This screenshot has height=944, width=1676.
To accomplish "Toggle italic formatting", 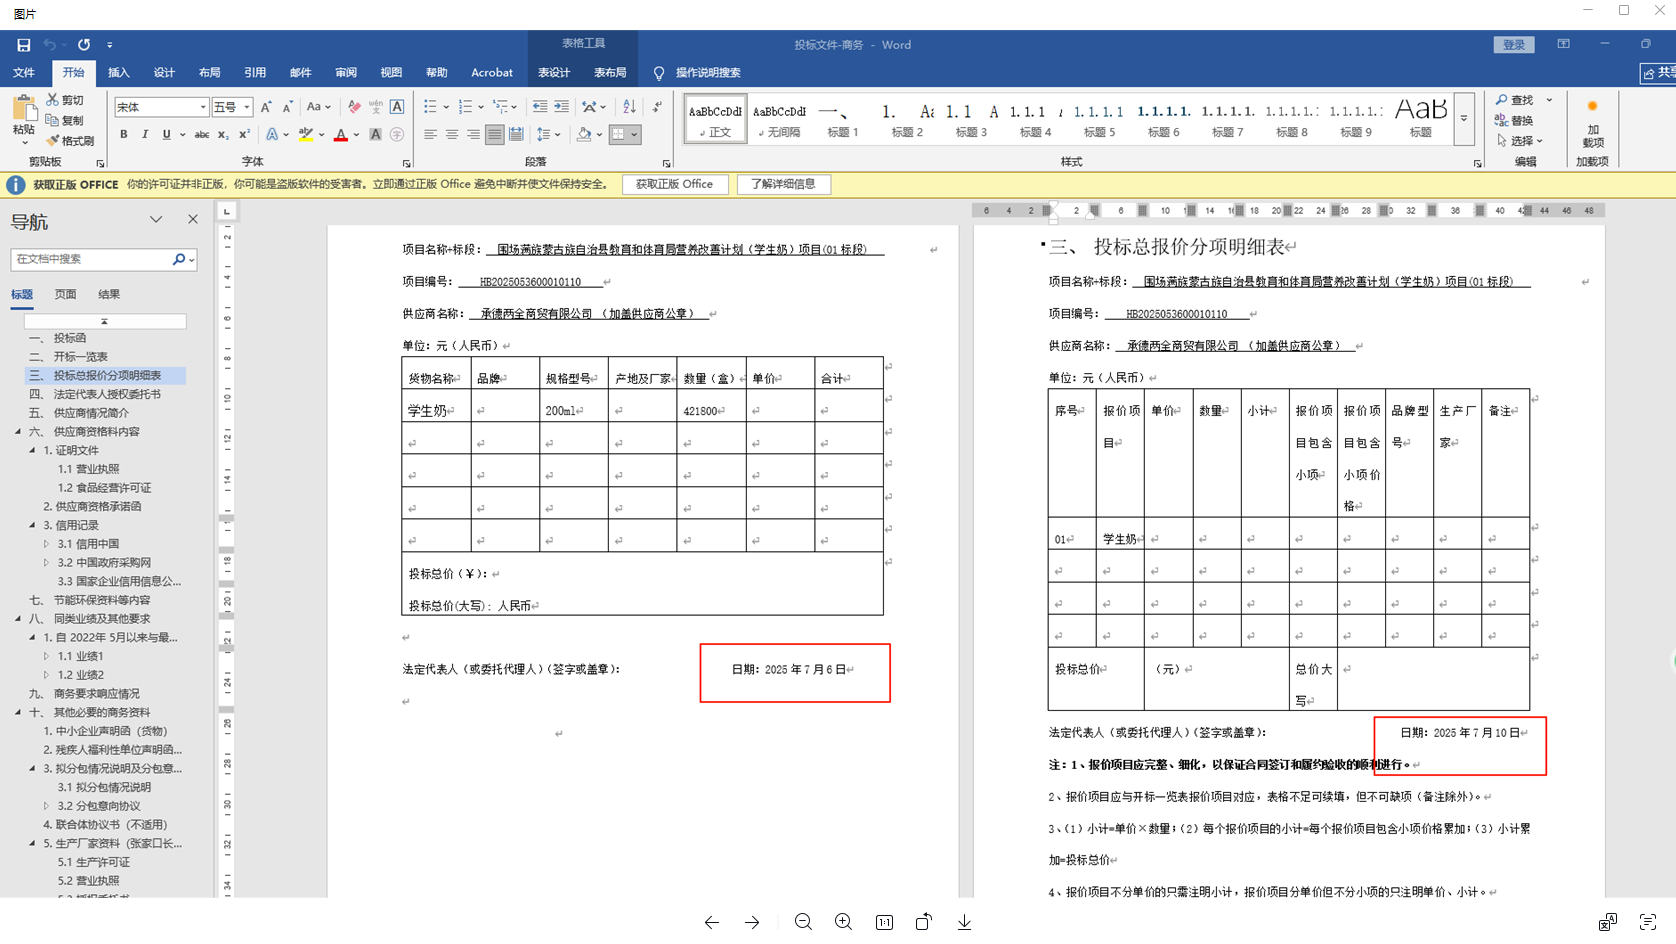I will [145, 134].
